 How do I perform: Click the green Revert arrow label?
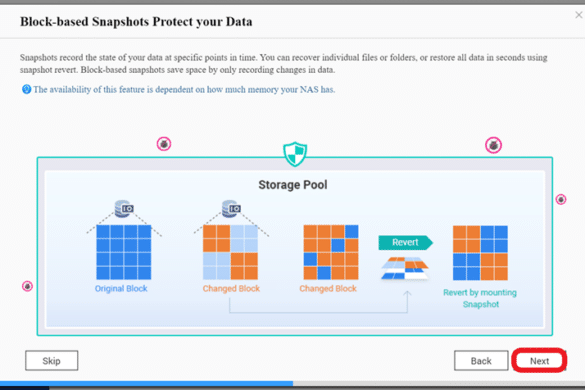pos(406,243)
